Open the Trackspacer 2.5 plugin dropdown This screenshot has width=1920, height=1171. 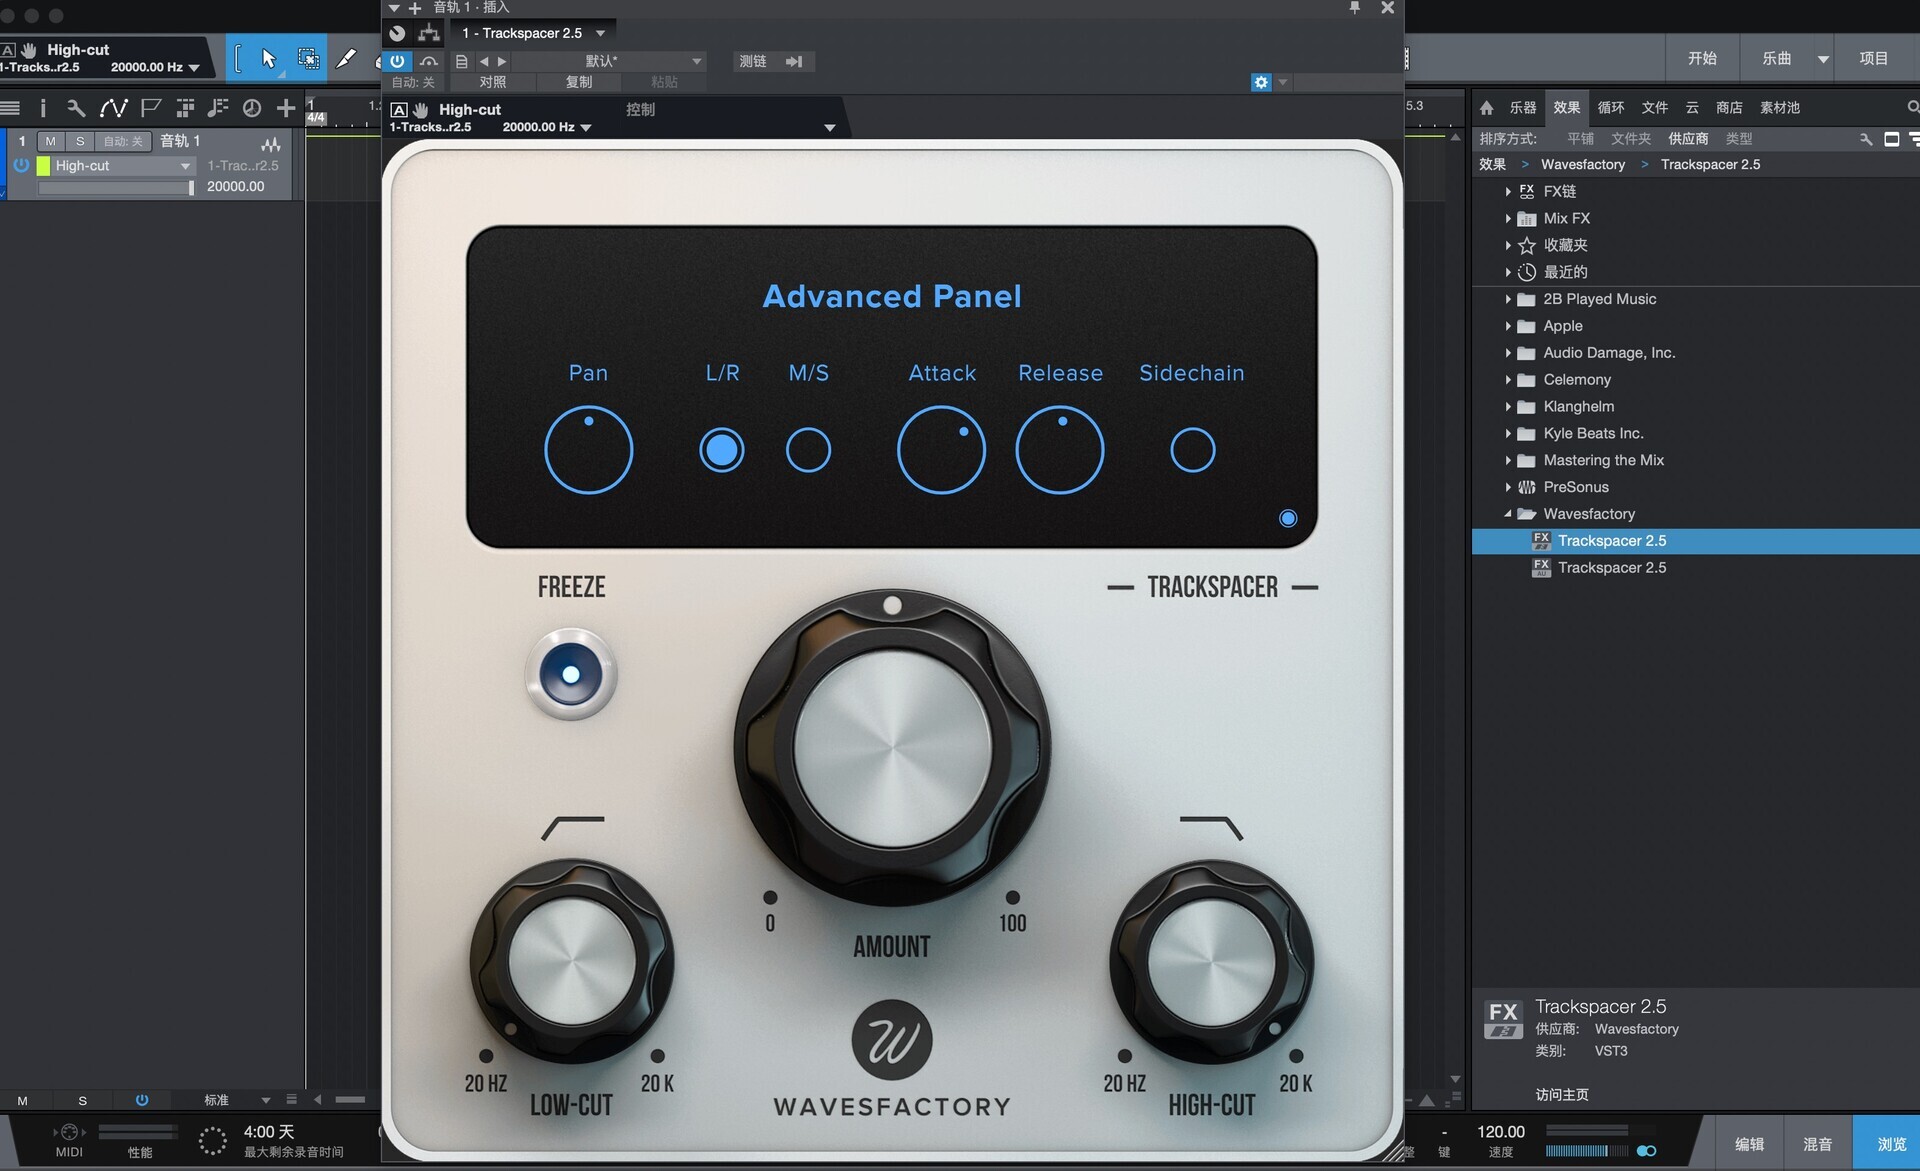(600, 33)
